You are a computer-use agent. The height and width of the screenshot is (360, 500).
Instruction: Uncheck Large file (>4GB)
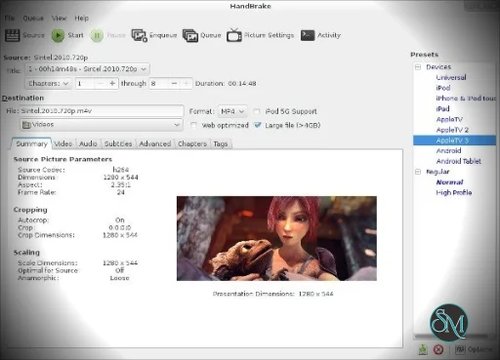[x=257, y=125]
